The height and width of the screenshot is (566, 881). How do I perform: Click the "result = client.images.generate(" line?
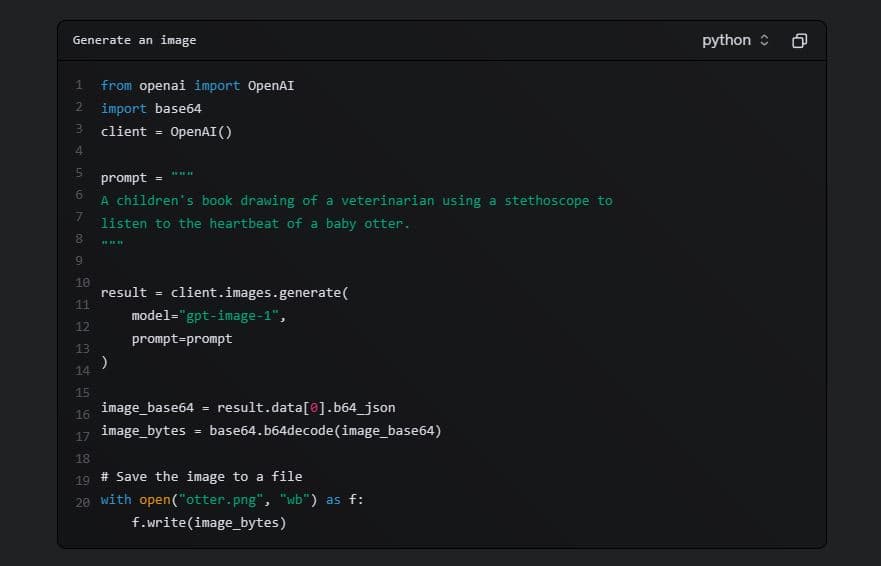224,293
